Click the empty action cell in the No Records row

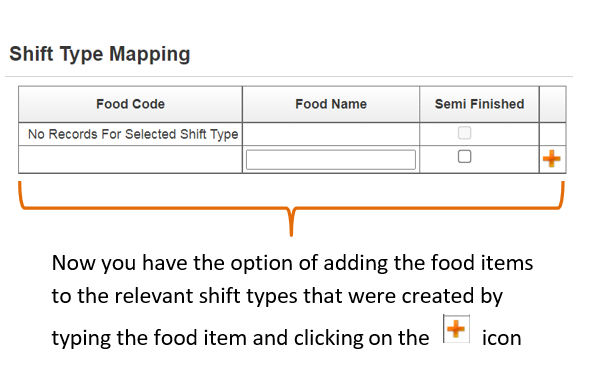[553, 134]
